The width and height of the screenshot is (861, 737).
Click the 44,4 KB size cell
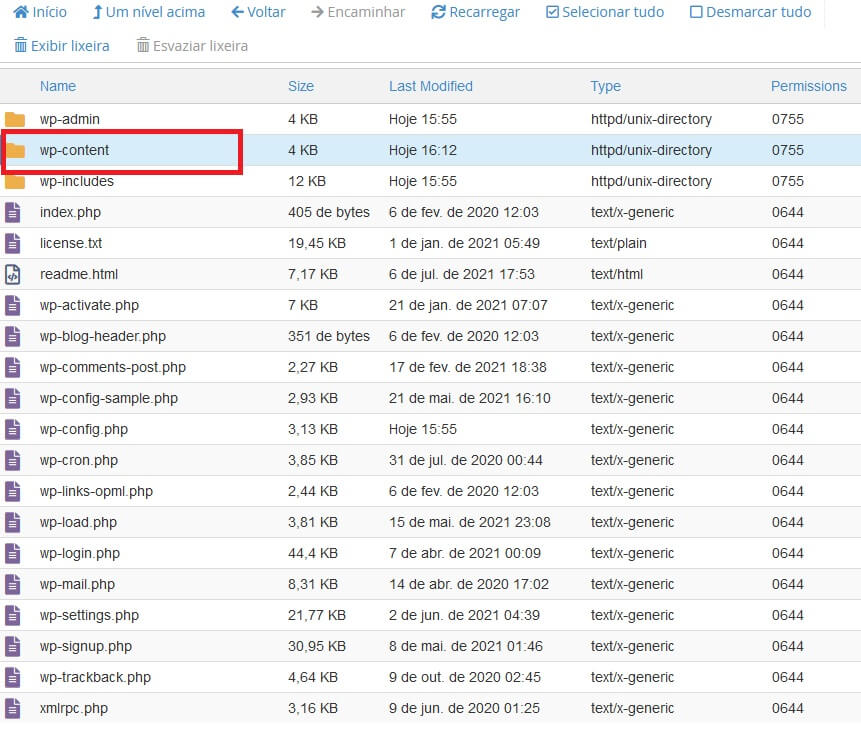[x=312, y=554]
